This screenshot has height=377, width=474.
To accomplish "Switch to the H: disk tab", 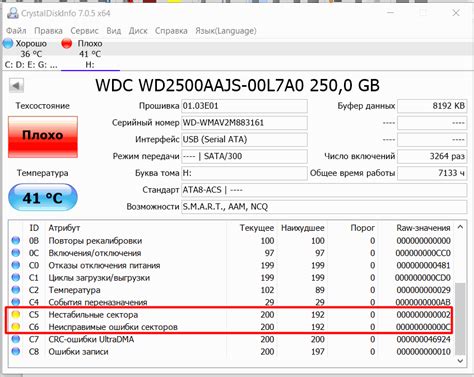I will coord(90,65).
